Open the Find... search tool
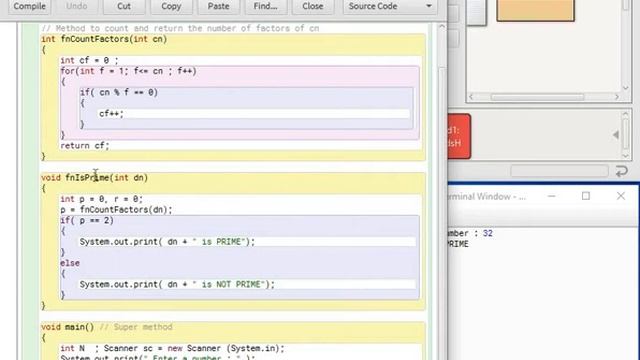The height and width of the screenshot is (360, 640). point(266,7)
